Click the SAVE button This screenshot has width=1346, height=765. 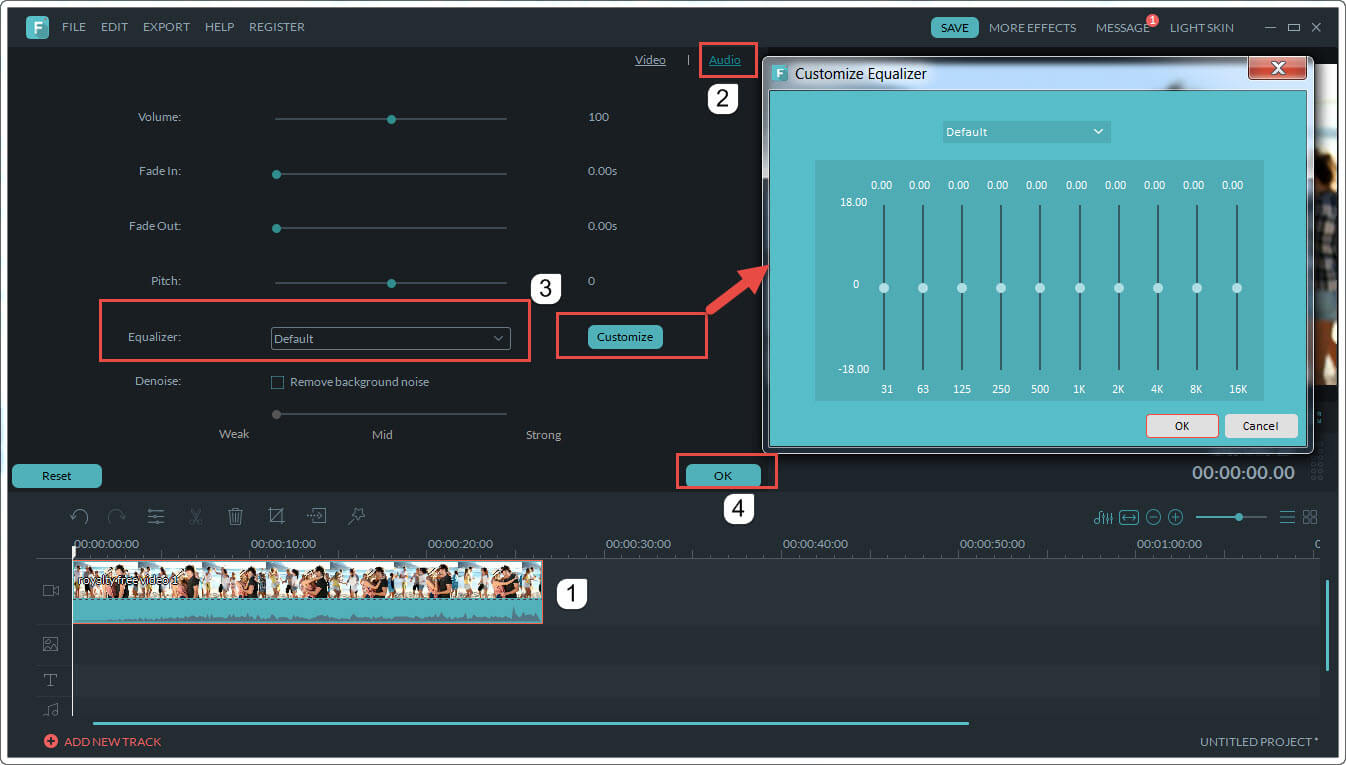pyautogui.click(x=955, y=28)
